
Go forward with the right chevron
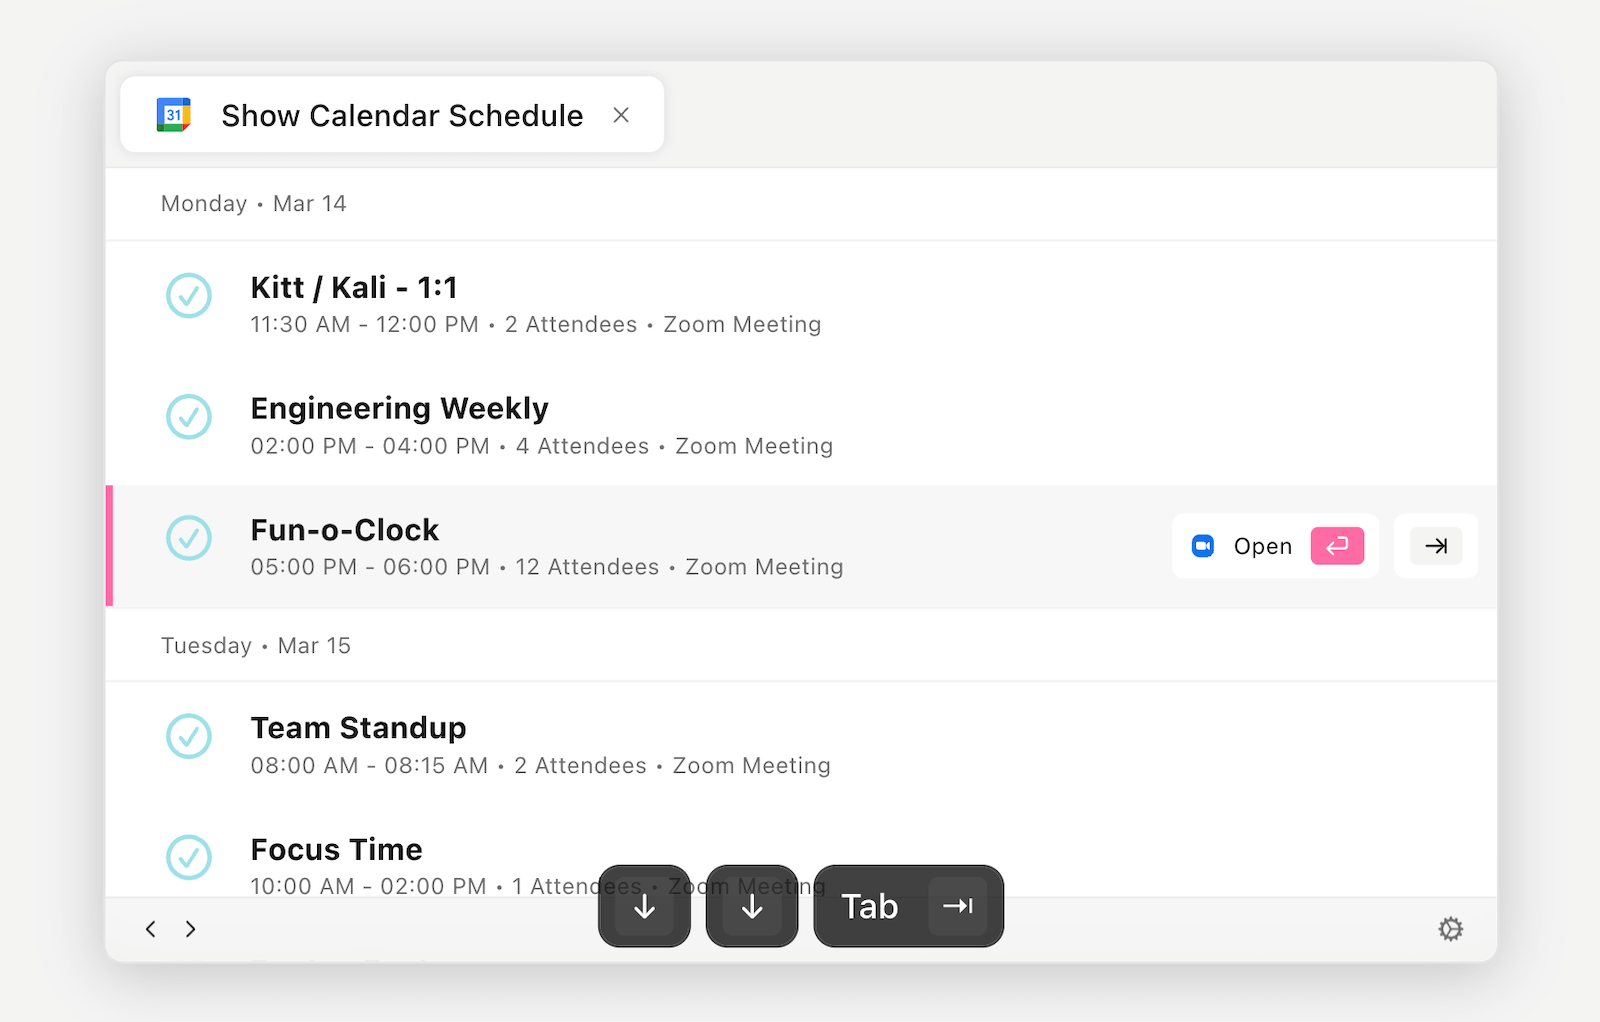190,929
